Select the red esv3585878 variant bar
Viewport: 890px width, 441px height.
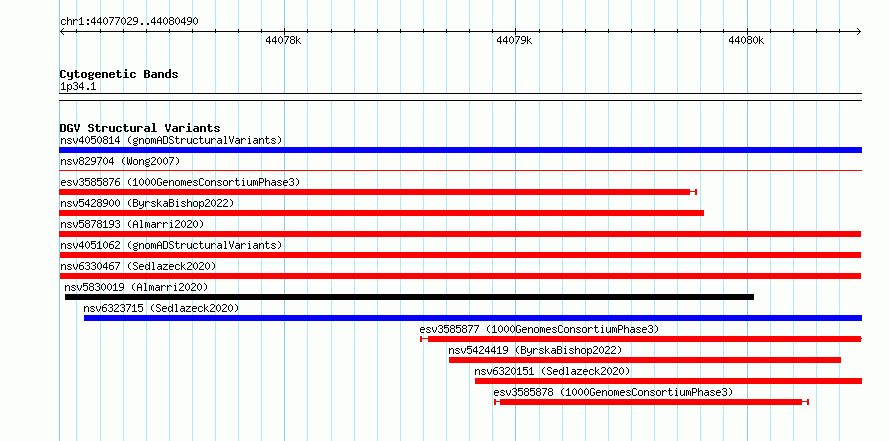click(x=651, y=402)
